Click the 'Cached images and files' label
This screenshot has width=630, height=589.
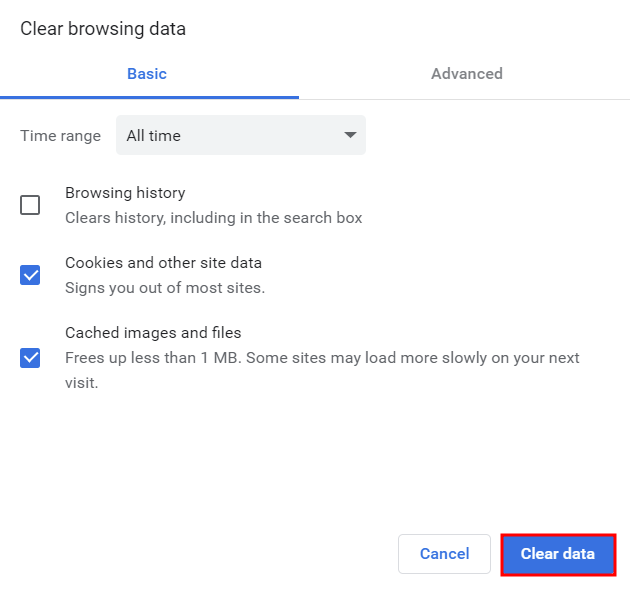pos(153,333)
